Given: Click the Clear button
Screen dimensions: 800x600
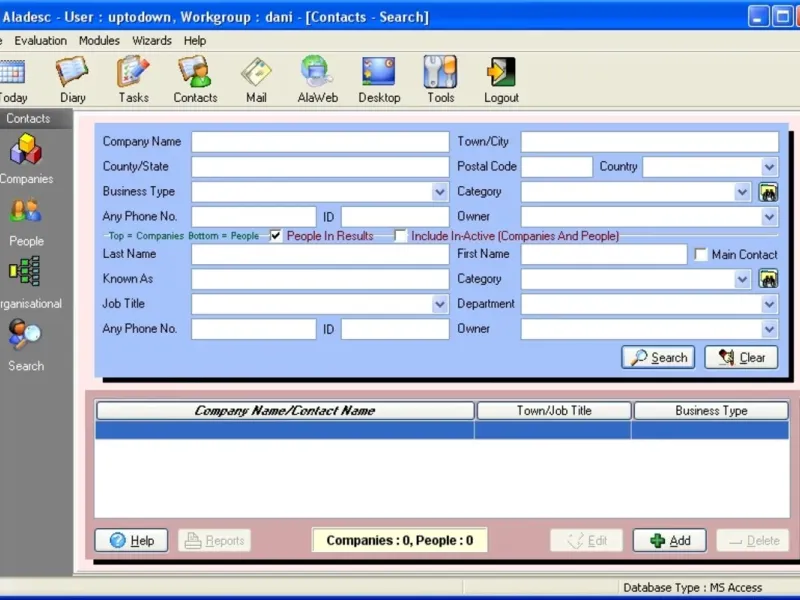Looking at the screenshot, I should [x=741, y=358].
